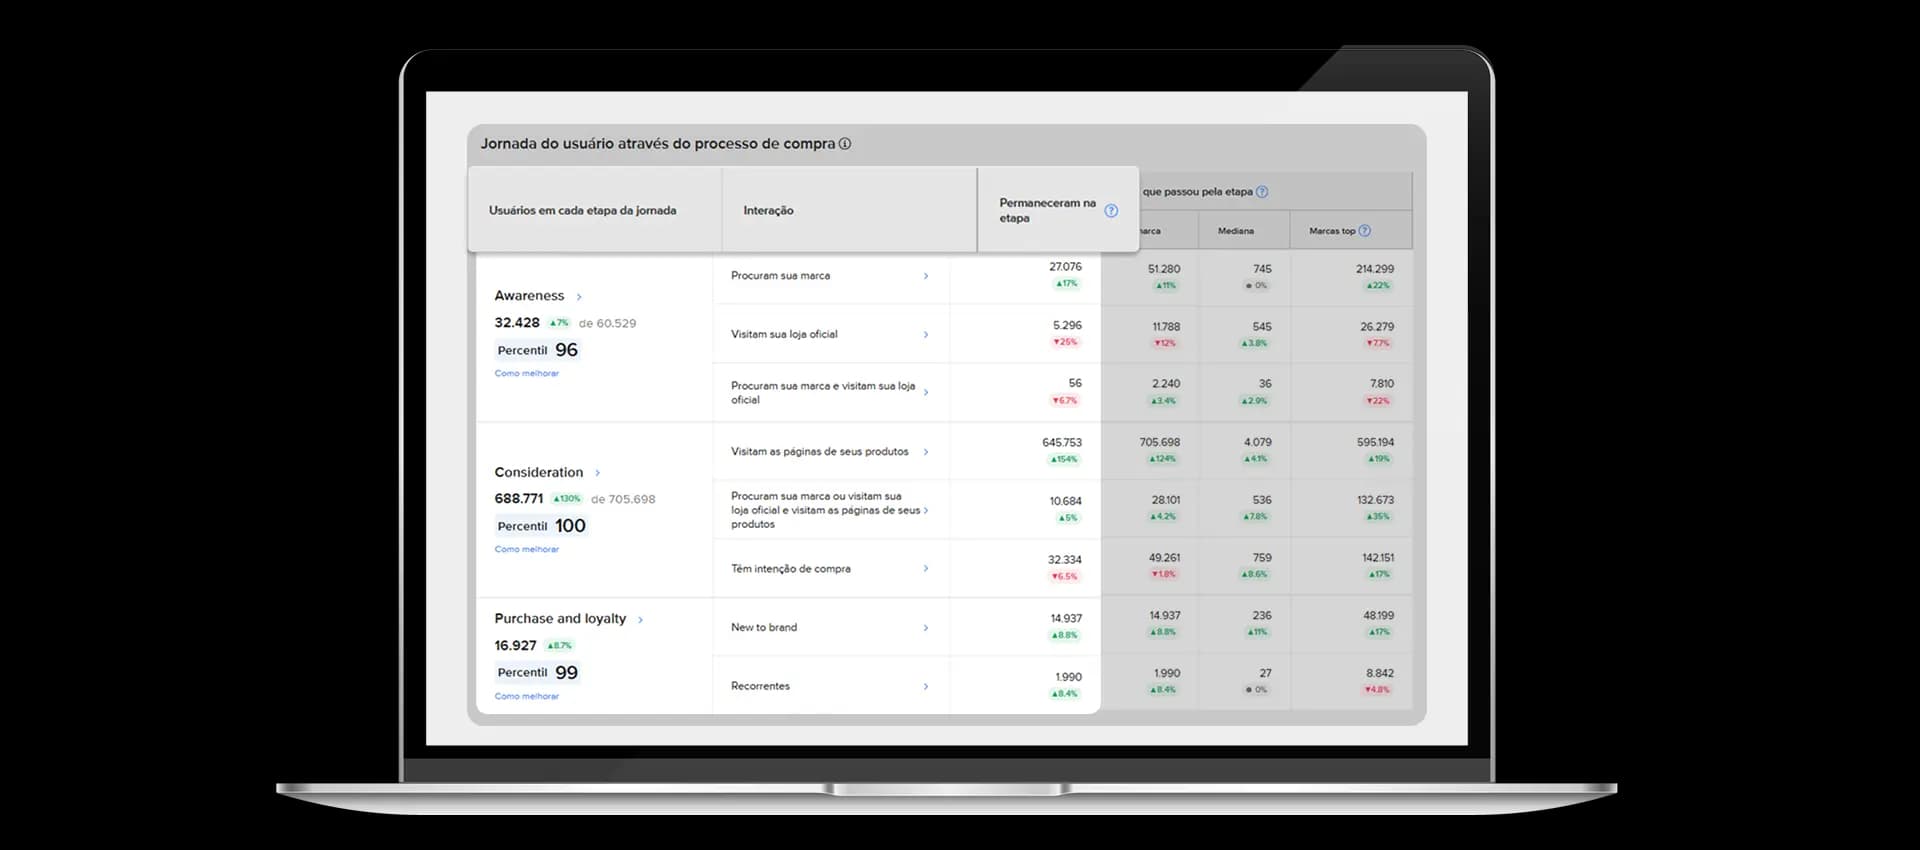Click the value 4.079 under Mediana
1920x850 pixels.
click(1258, 442)
